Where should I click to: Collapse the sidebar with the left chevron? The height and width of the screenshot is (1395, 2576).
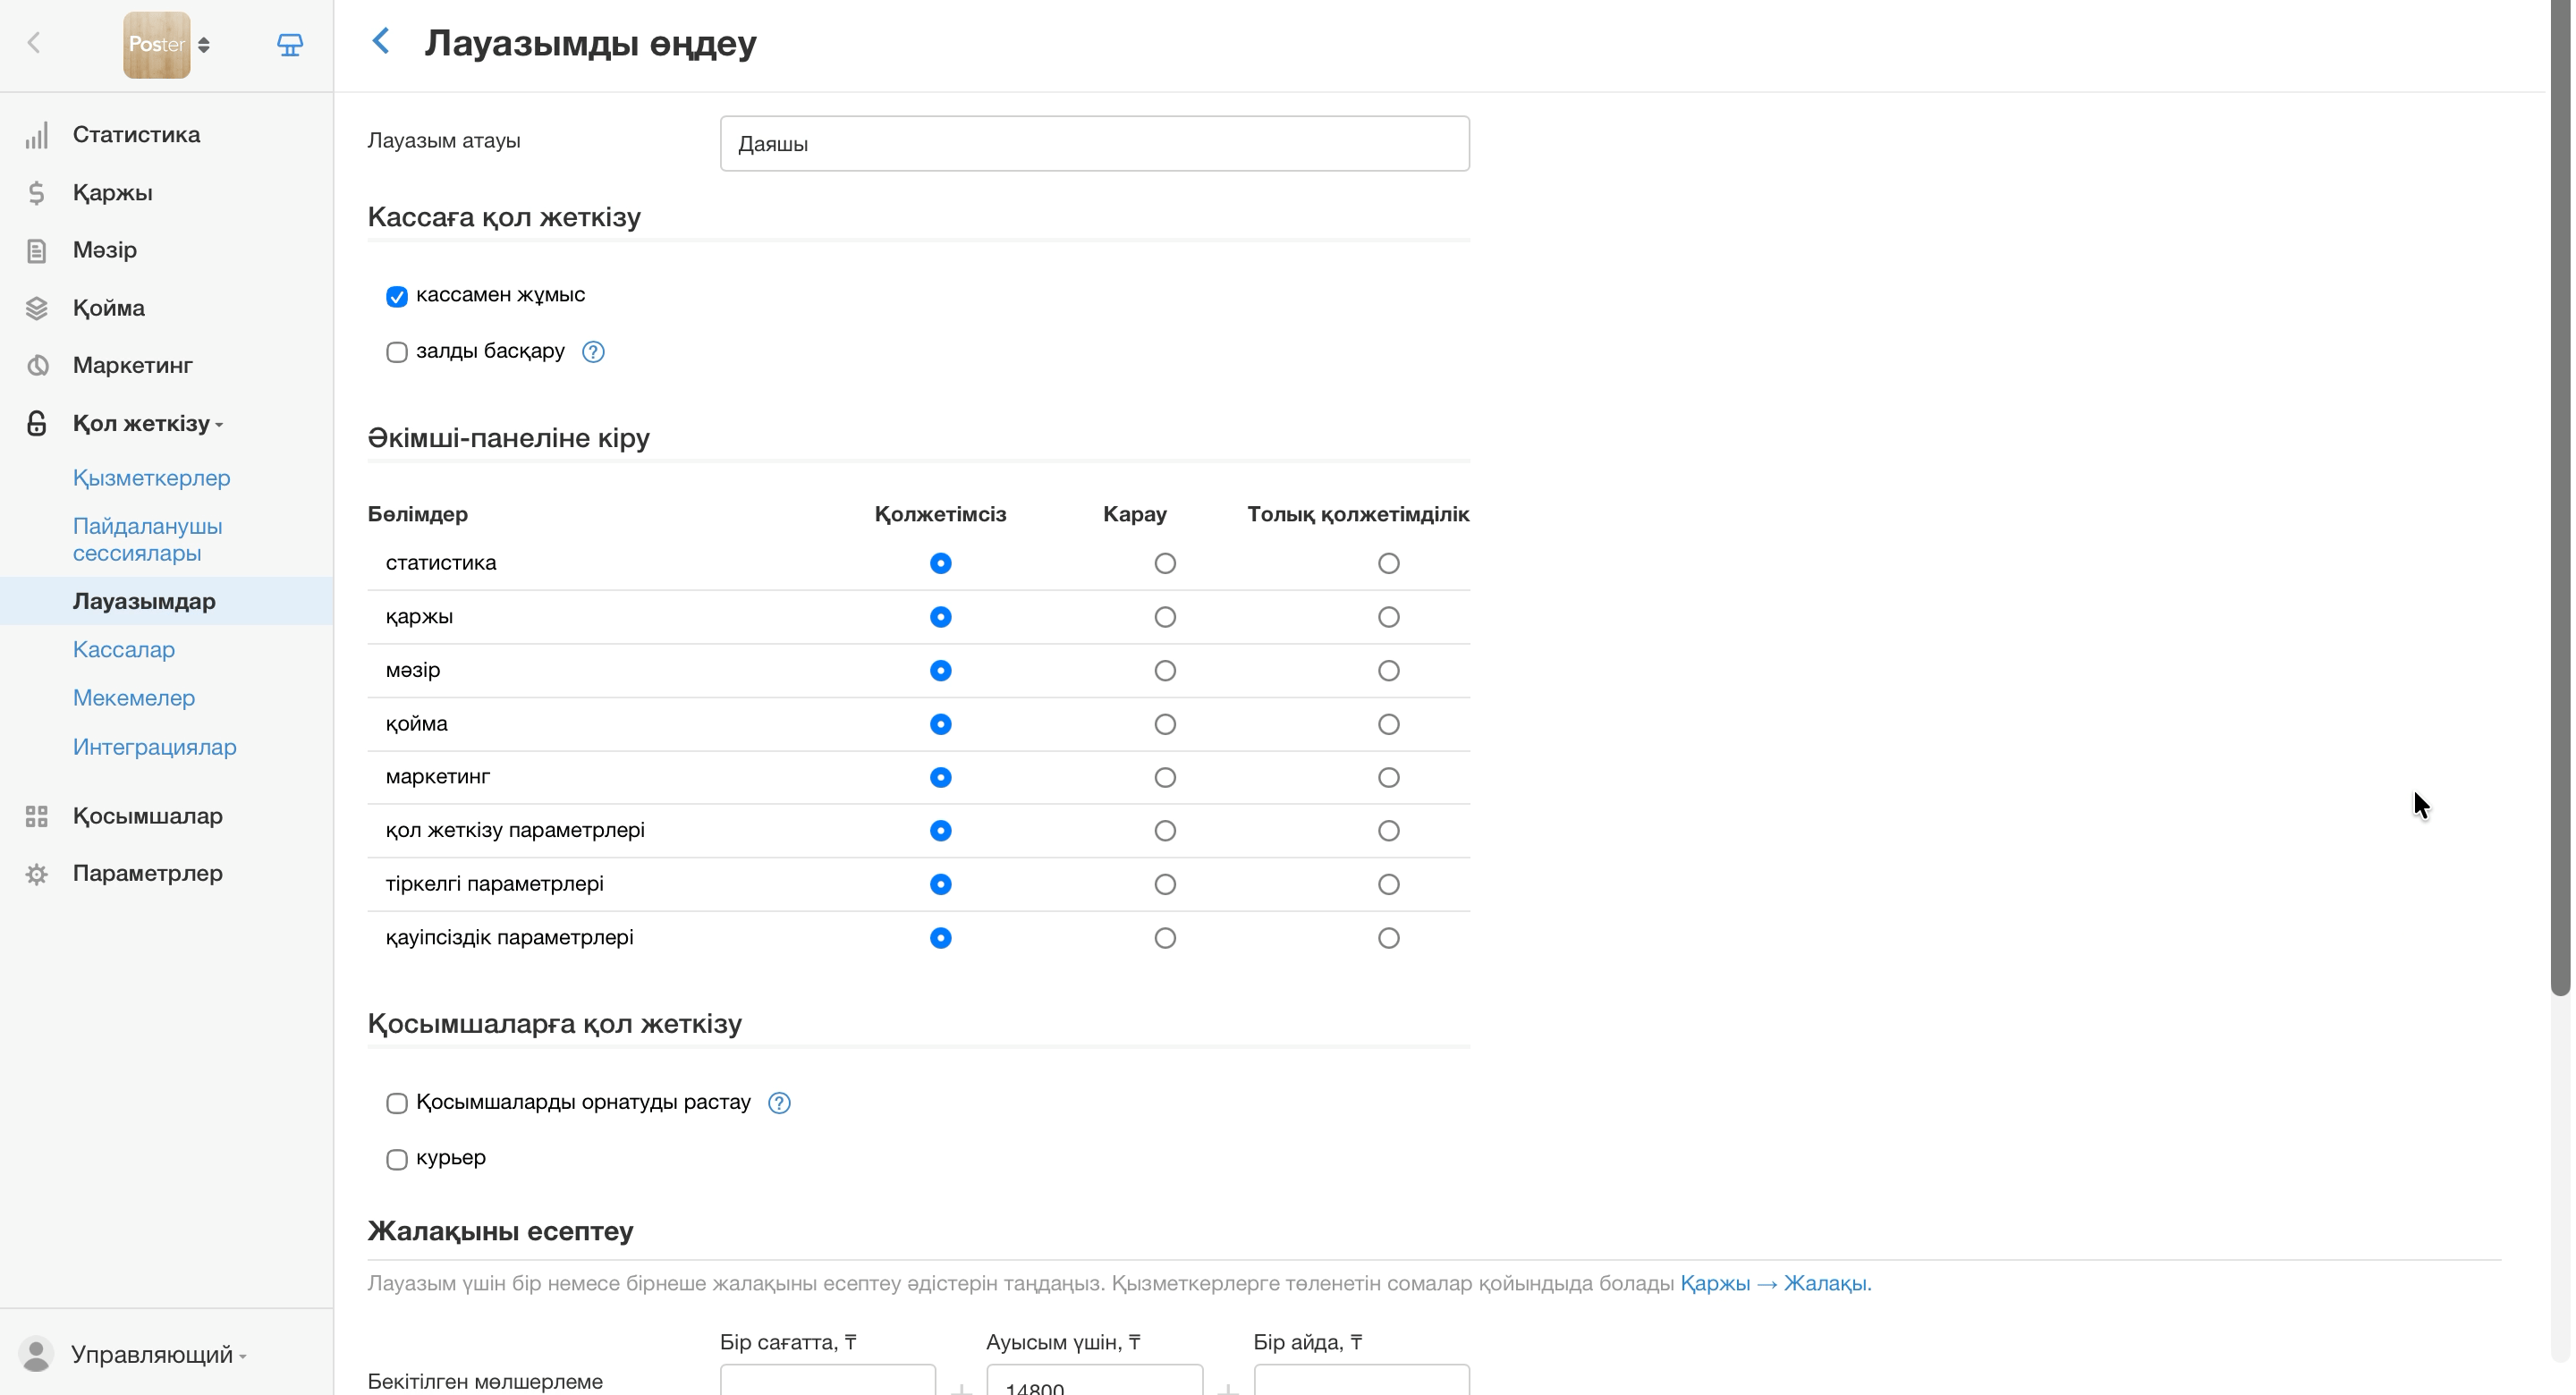[34, 43]
